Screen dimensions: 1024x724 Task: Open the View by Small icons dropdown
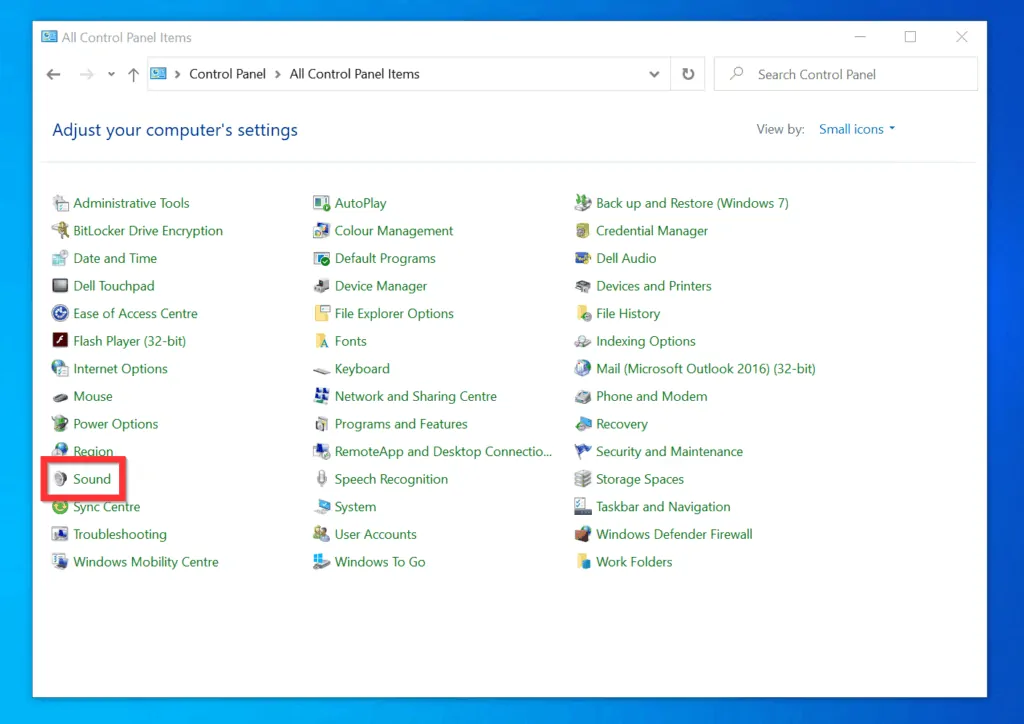point(856,128)
